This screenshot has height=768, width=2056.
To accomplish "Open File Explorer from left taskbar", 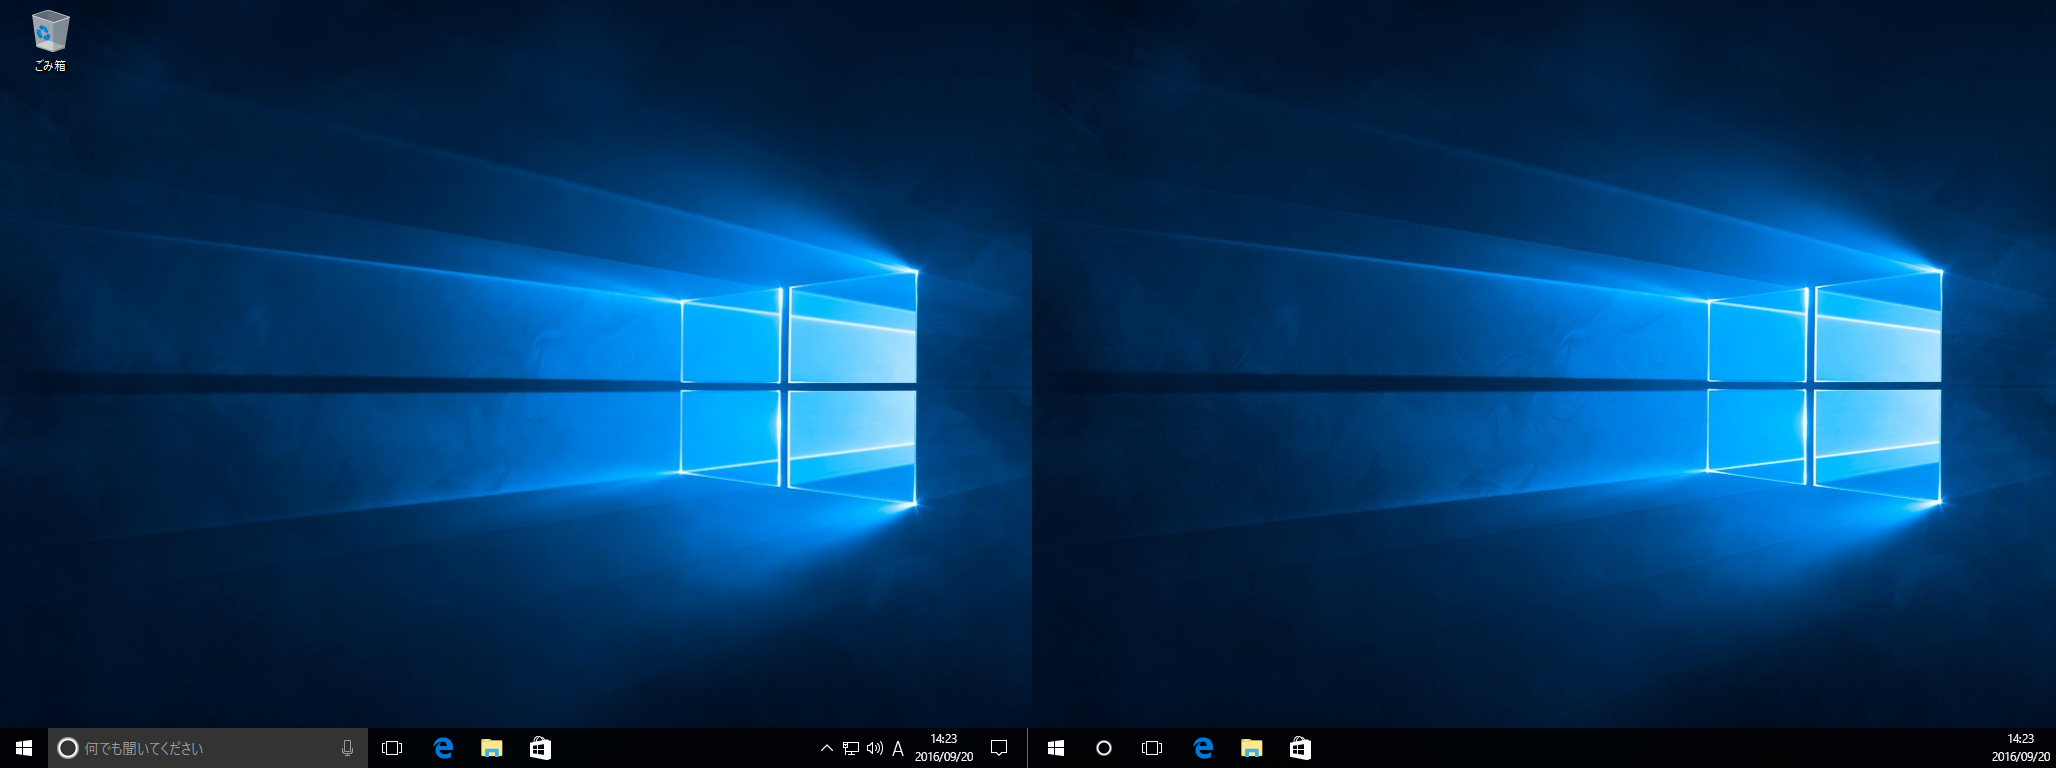I will pos(491,748).
